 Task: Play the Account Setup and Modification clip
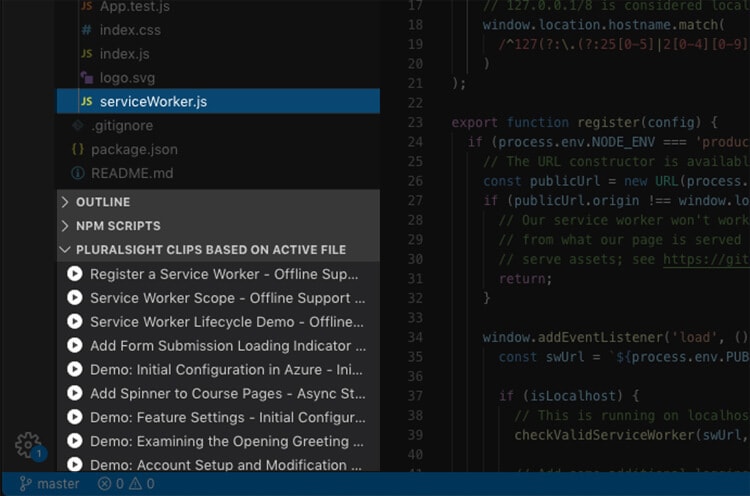pyautogui.click(x=75, y=464)
